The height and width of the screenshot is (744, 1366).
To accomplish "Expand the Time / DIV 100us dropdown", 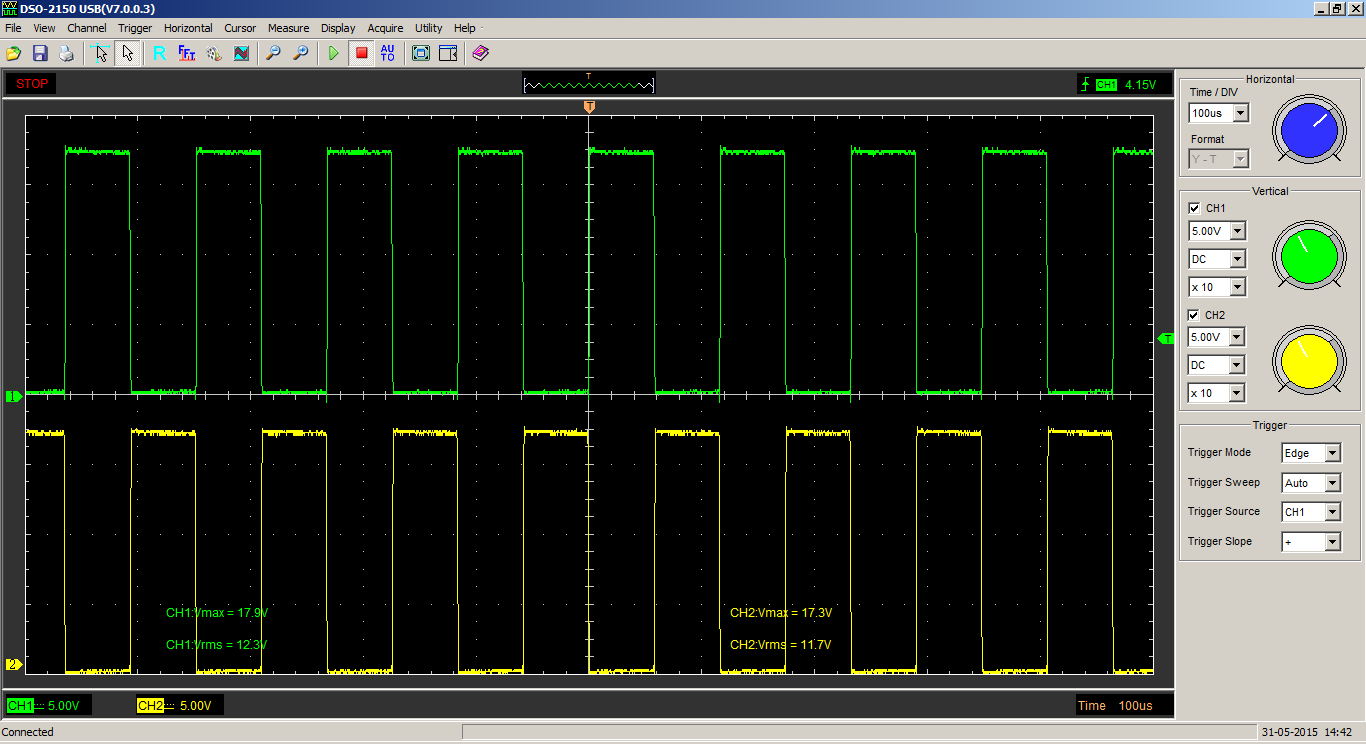I will (1239, 114).
